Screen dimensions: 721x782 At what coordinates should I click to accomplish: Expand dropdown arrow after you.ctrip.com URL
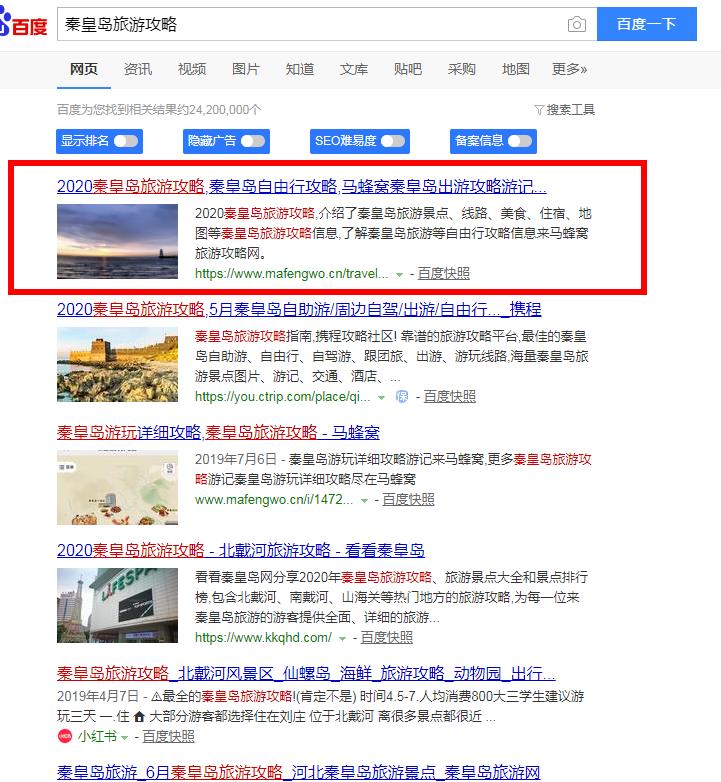pyautogui.click(x=381, y=397)
